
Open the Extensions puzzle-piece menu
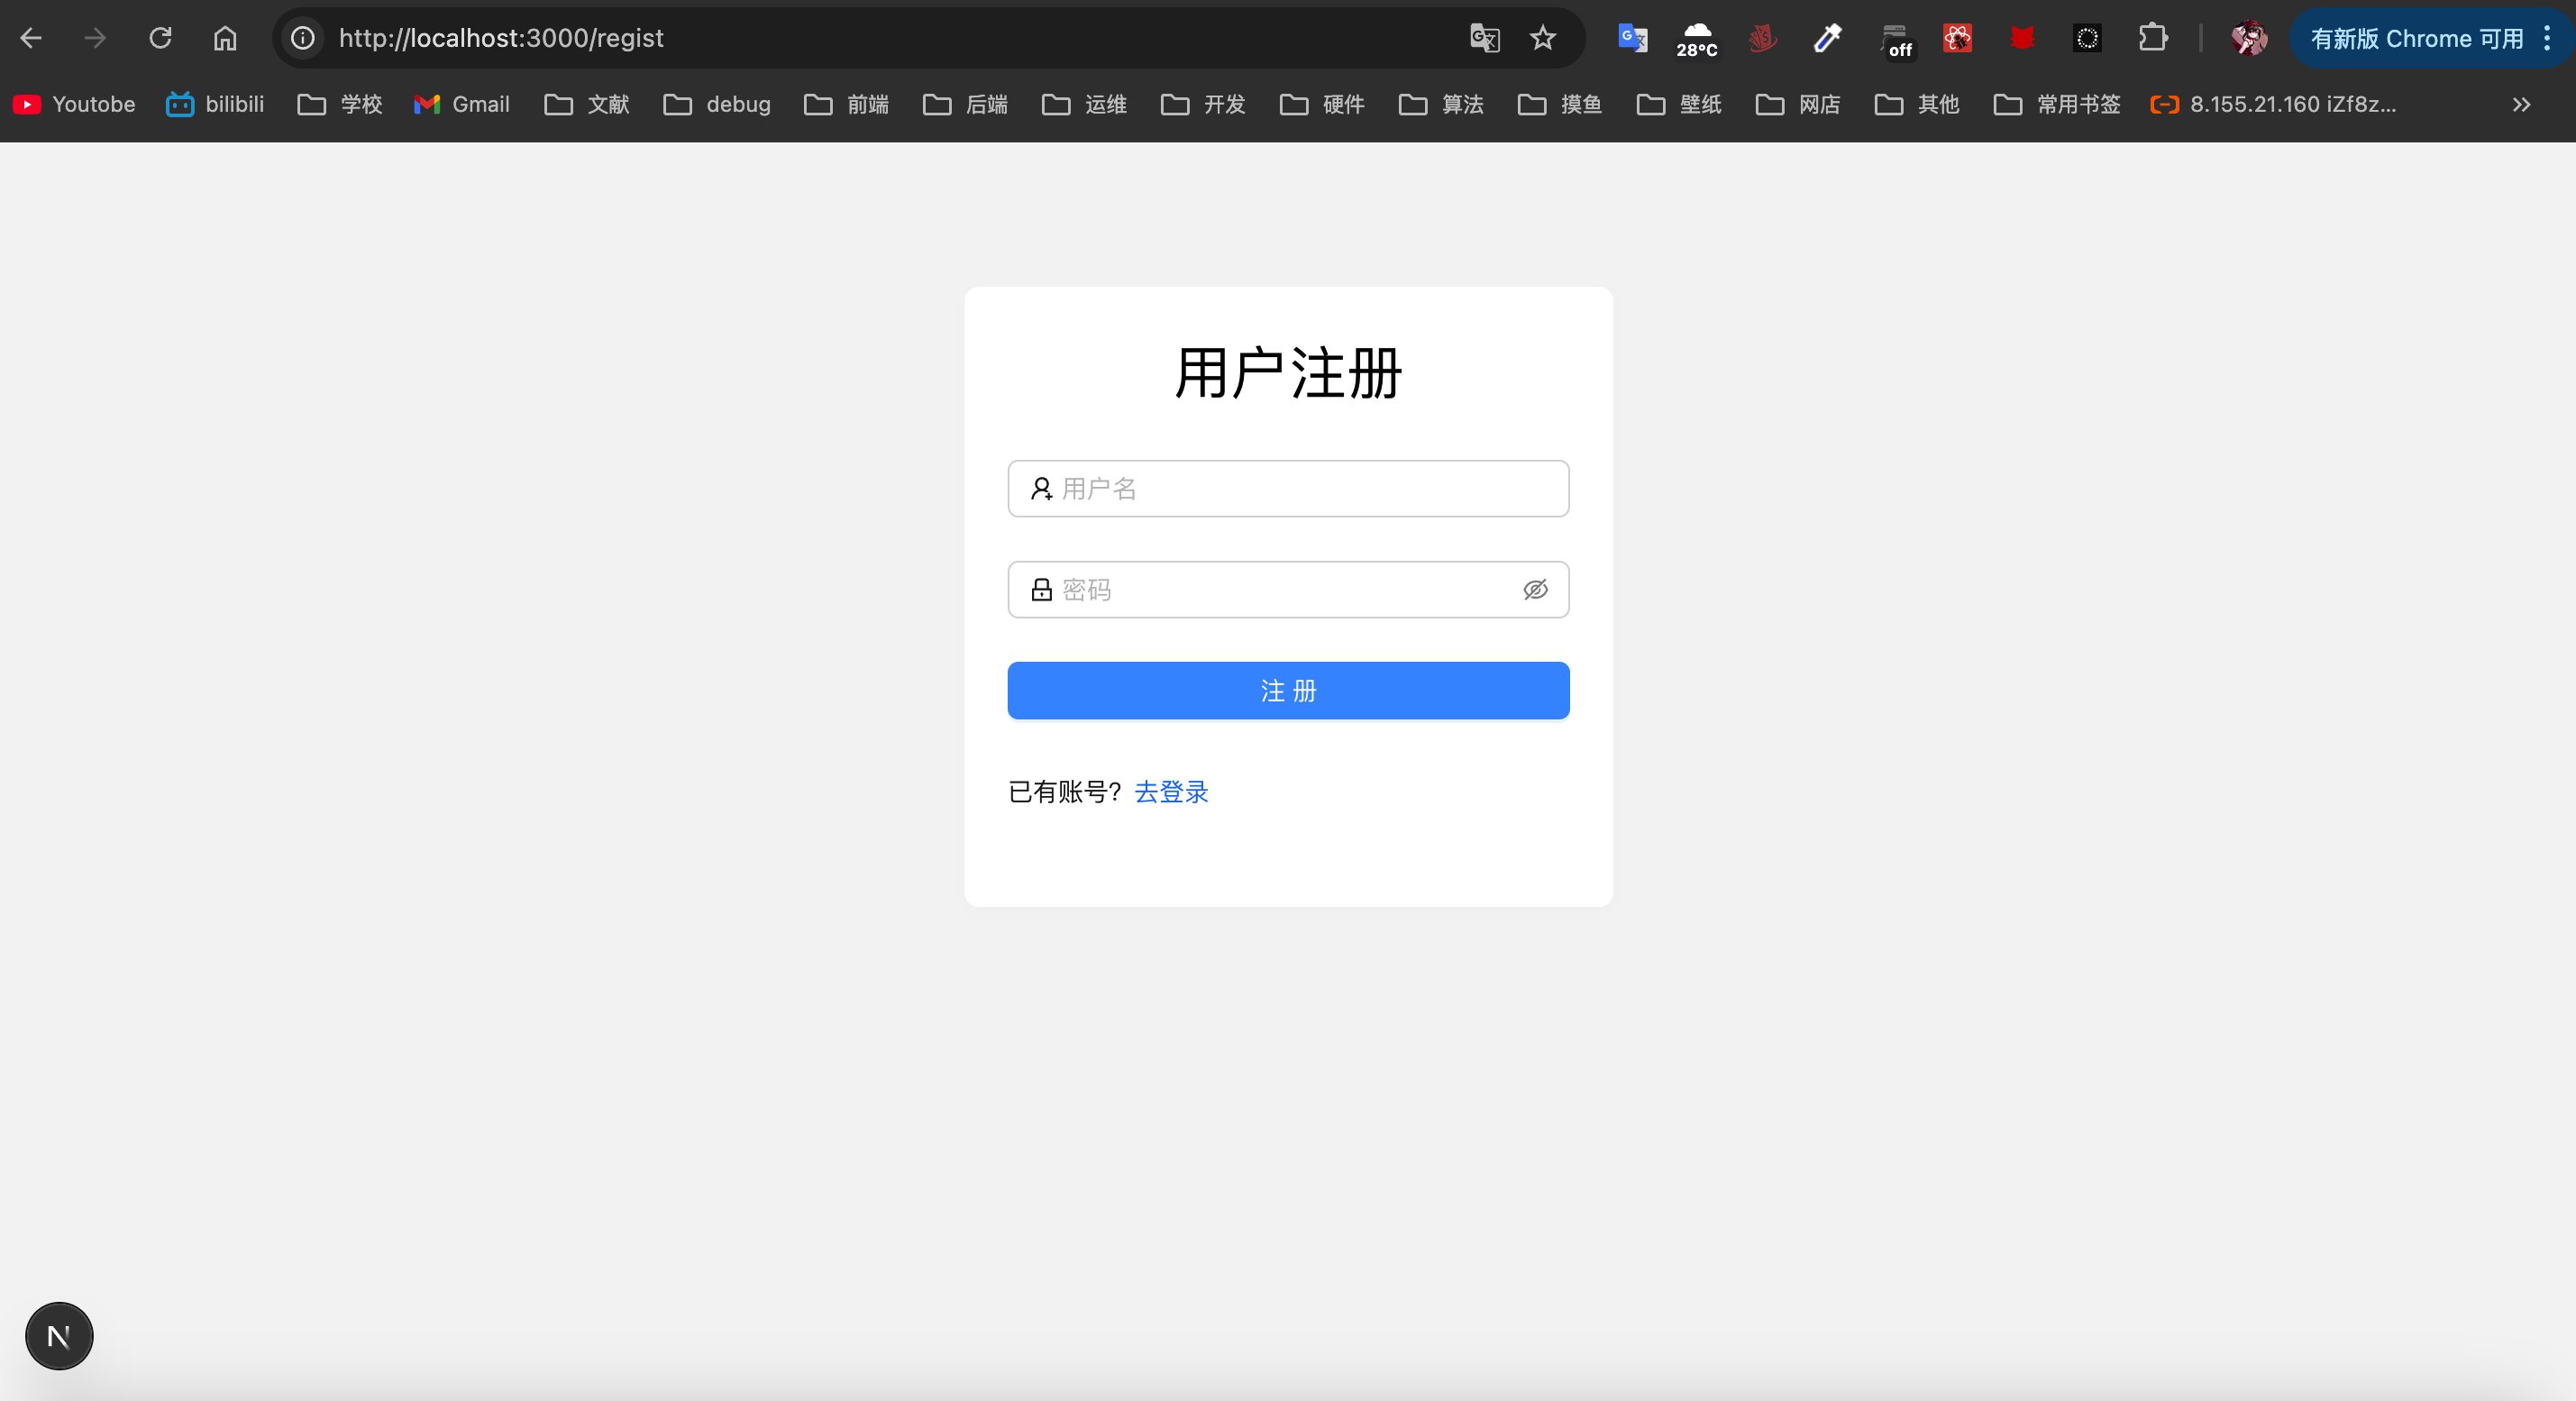(x=2152, y=38)
